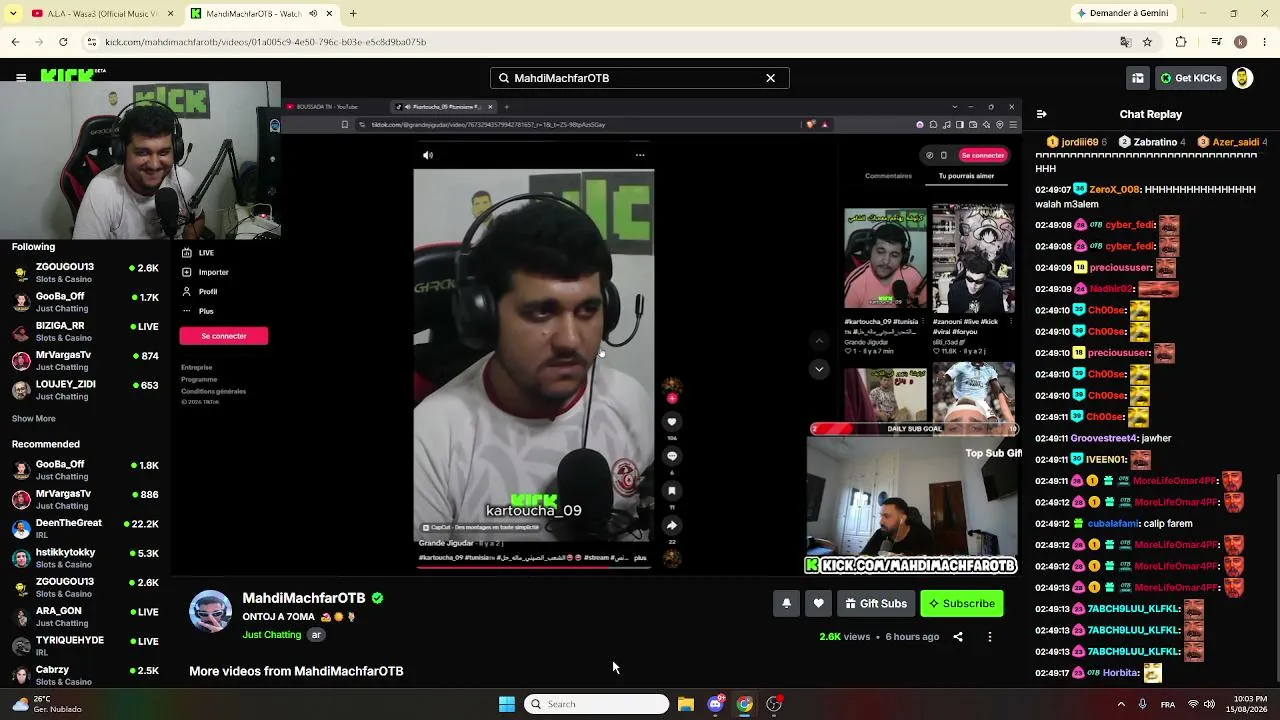Click the video player to pause
This screenshot has height=720, width=1280.
pyautogui.click(x=597, y=335)
